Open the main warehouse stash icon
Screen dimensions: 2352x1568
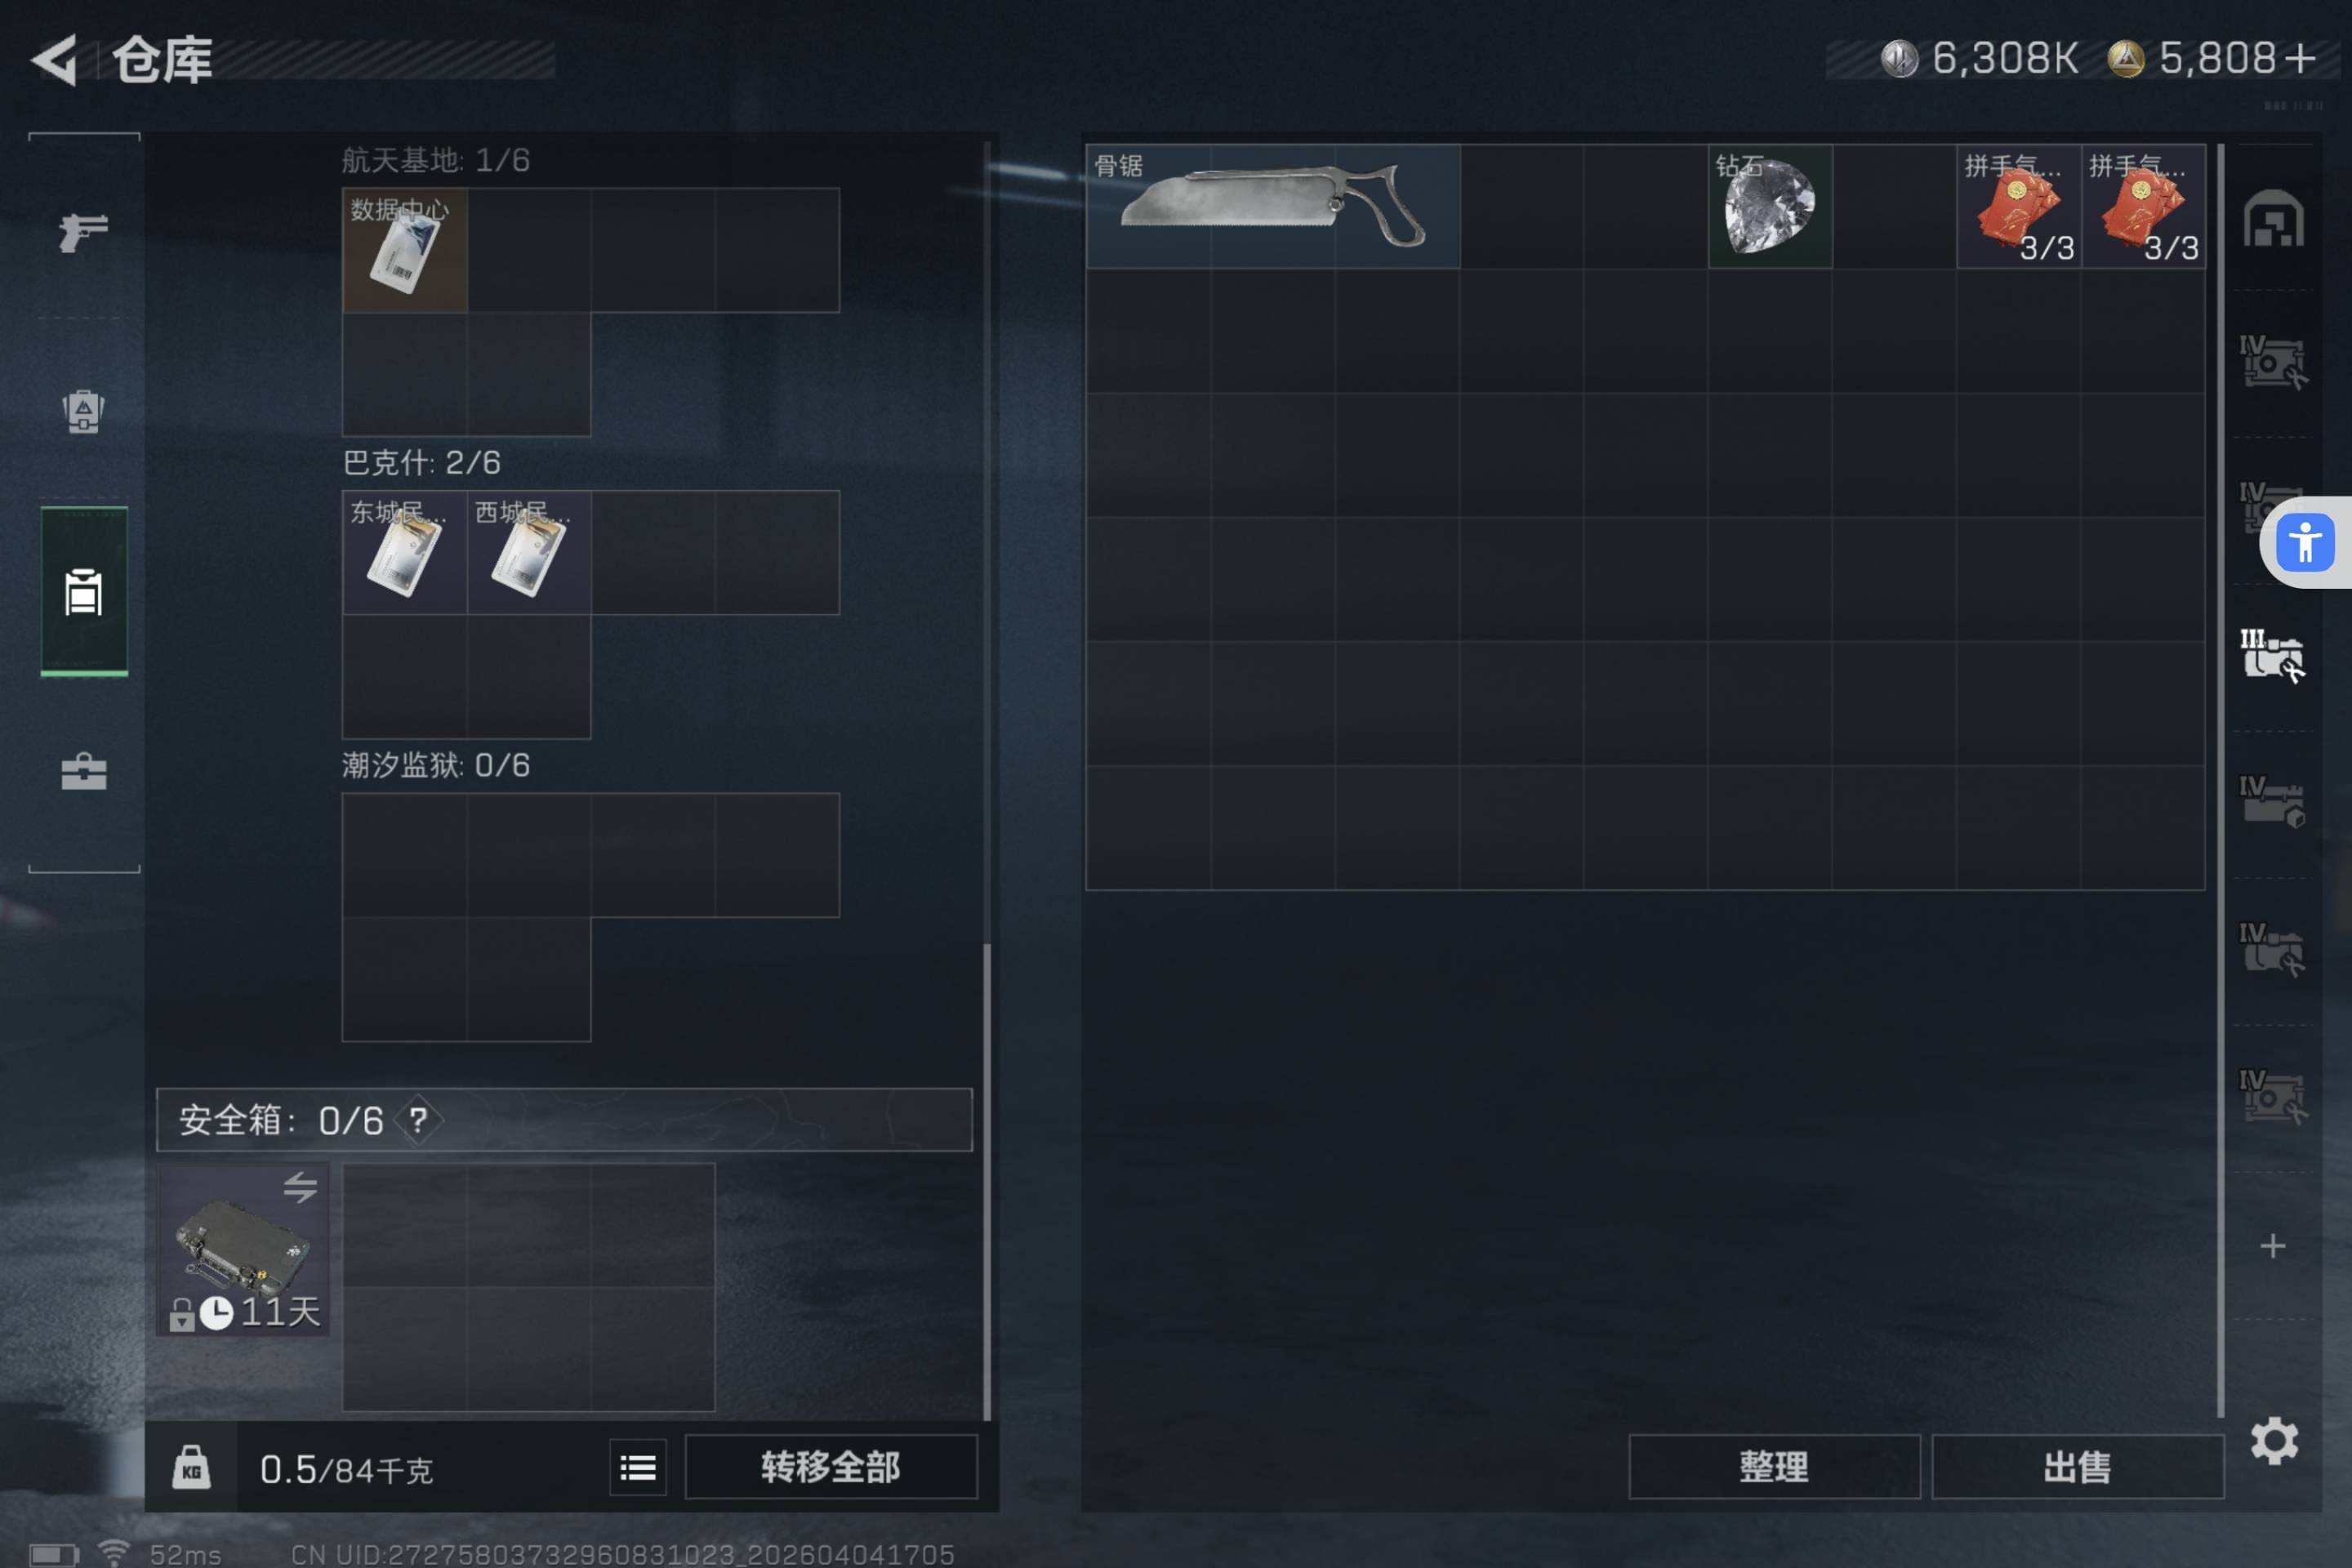click(x=2273, y=217)
